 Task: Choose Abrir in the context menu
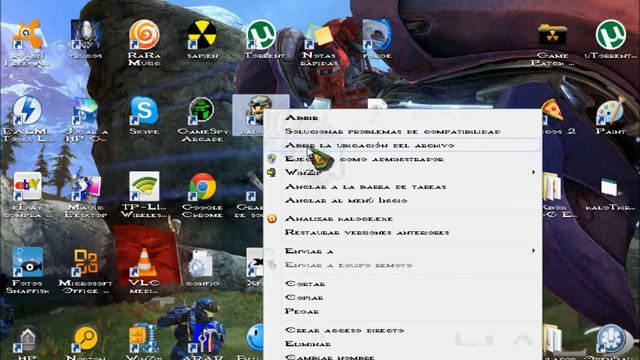tap(302, 118)
